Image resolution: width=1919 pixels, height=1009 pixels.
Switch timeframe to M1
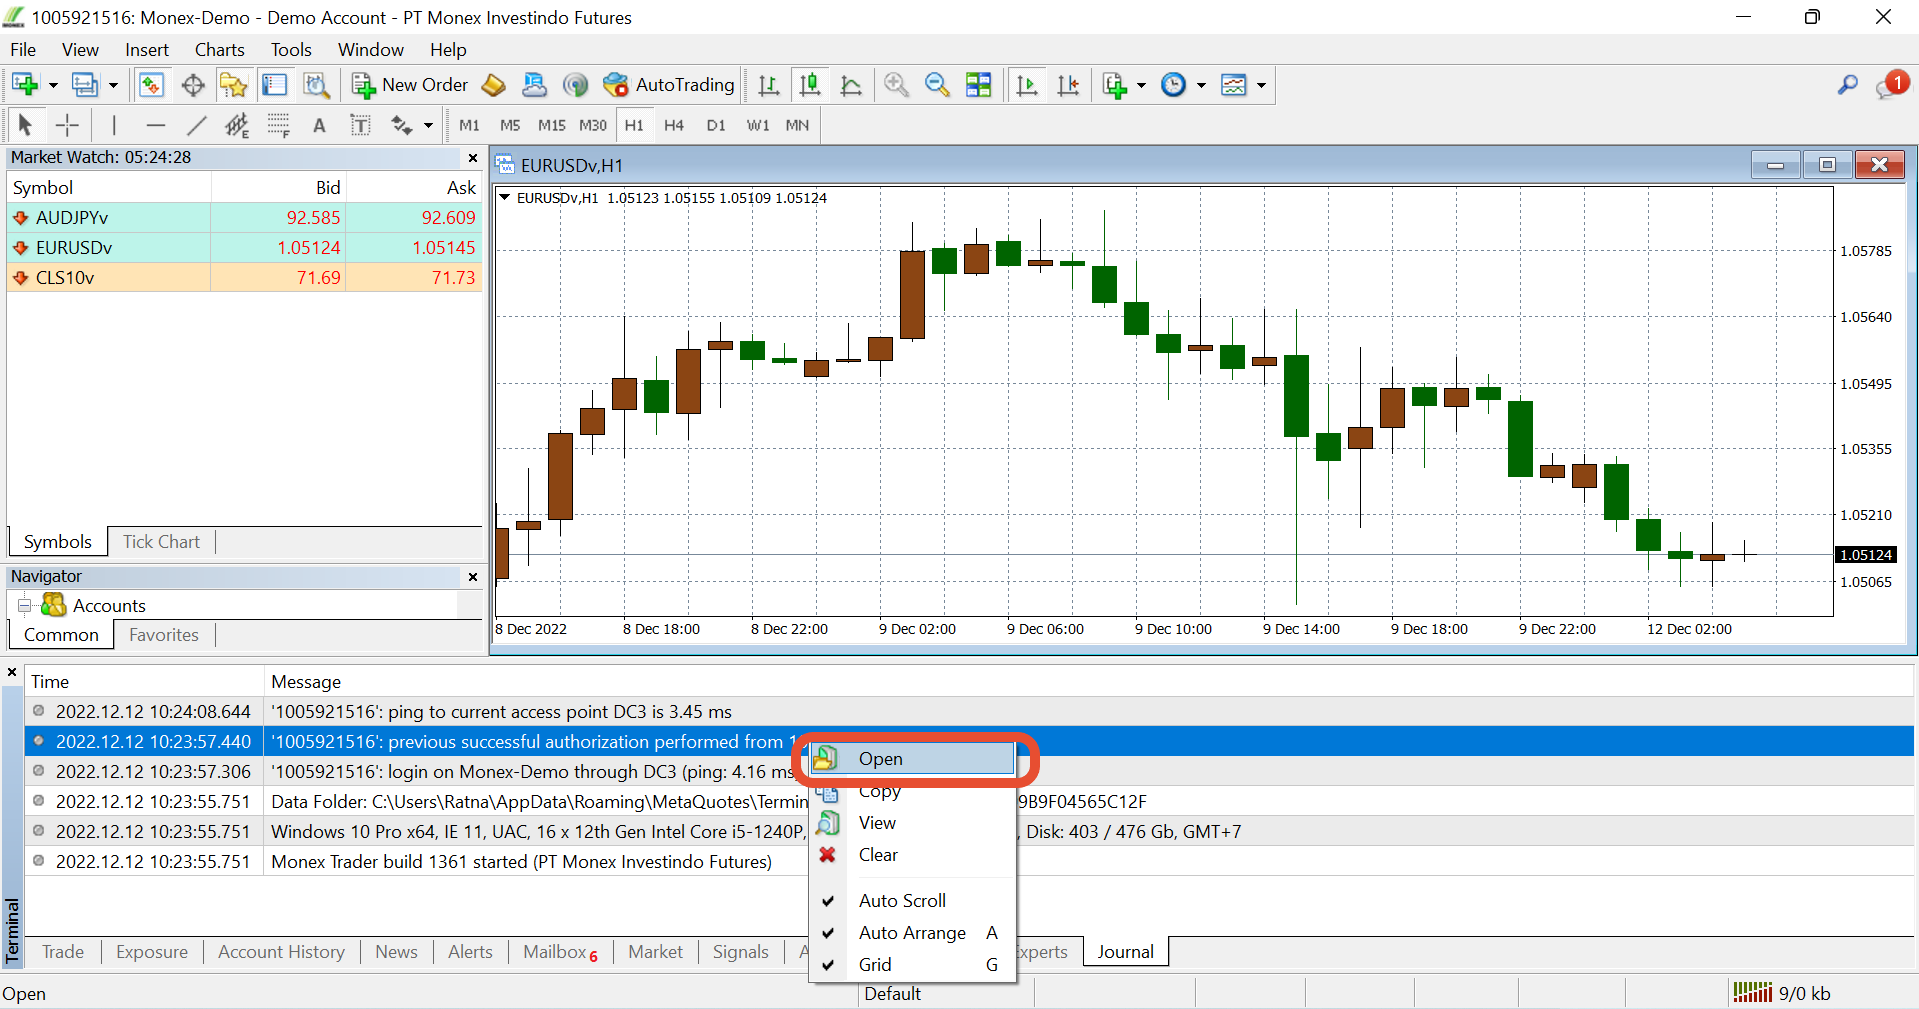pos(469,125)
